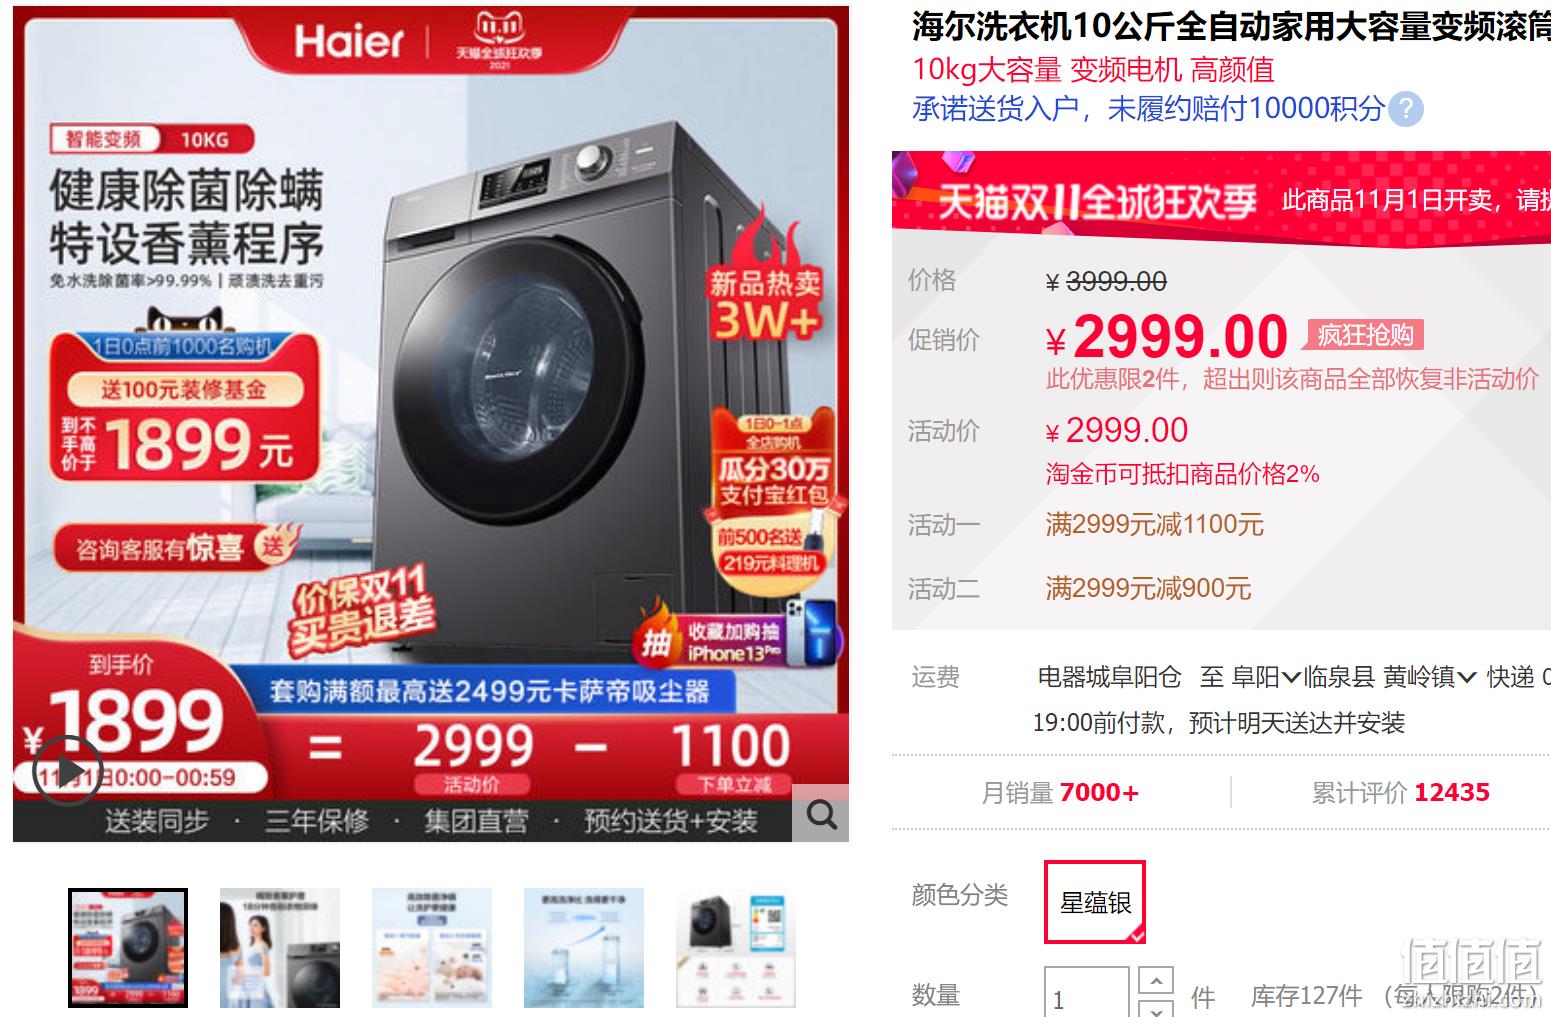The image size is (1551, 1017).
Task: Select the fifth thumbnail with energy label
Action: coord(736,948)
